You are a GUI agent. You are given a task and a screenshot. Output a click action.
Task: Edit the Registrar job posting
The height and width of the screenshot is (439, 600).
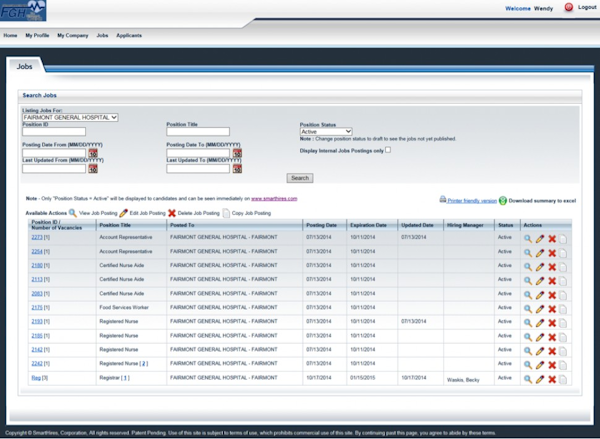540,379
